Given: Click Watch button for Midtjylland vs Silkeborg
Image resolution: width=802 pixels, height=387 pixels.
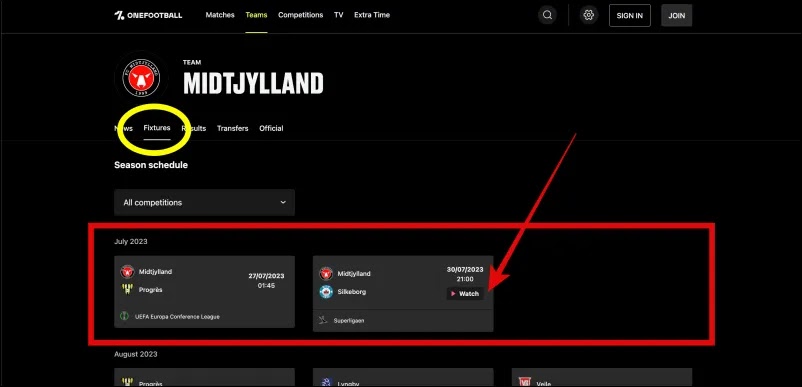Looking at the screenshot, I should pyautogui.click(x=465, y=293).
